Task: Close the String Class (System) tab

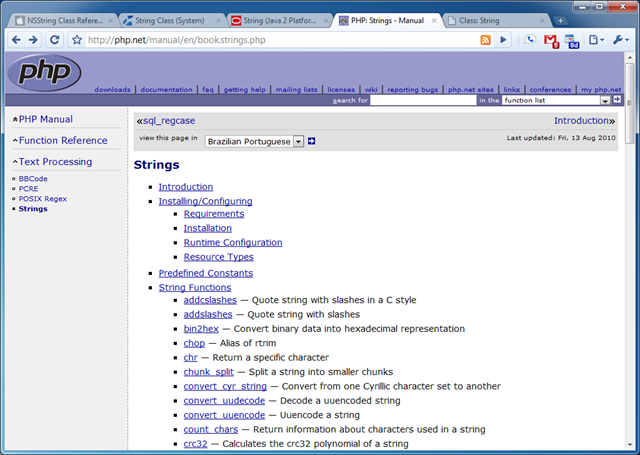Action: 218,21
